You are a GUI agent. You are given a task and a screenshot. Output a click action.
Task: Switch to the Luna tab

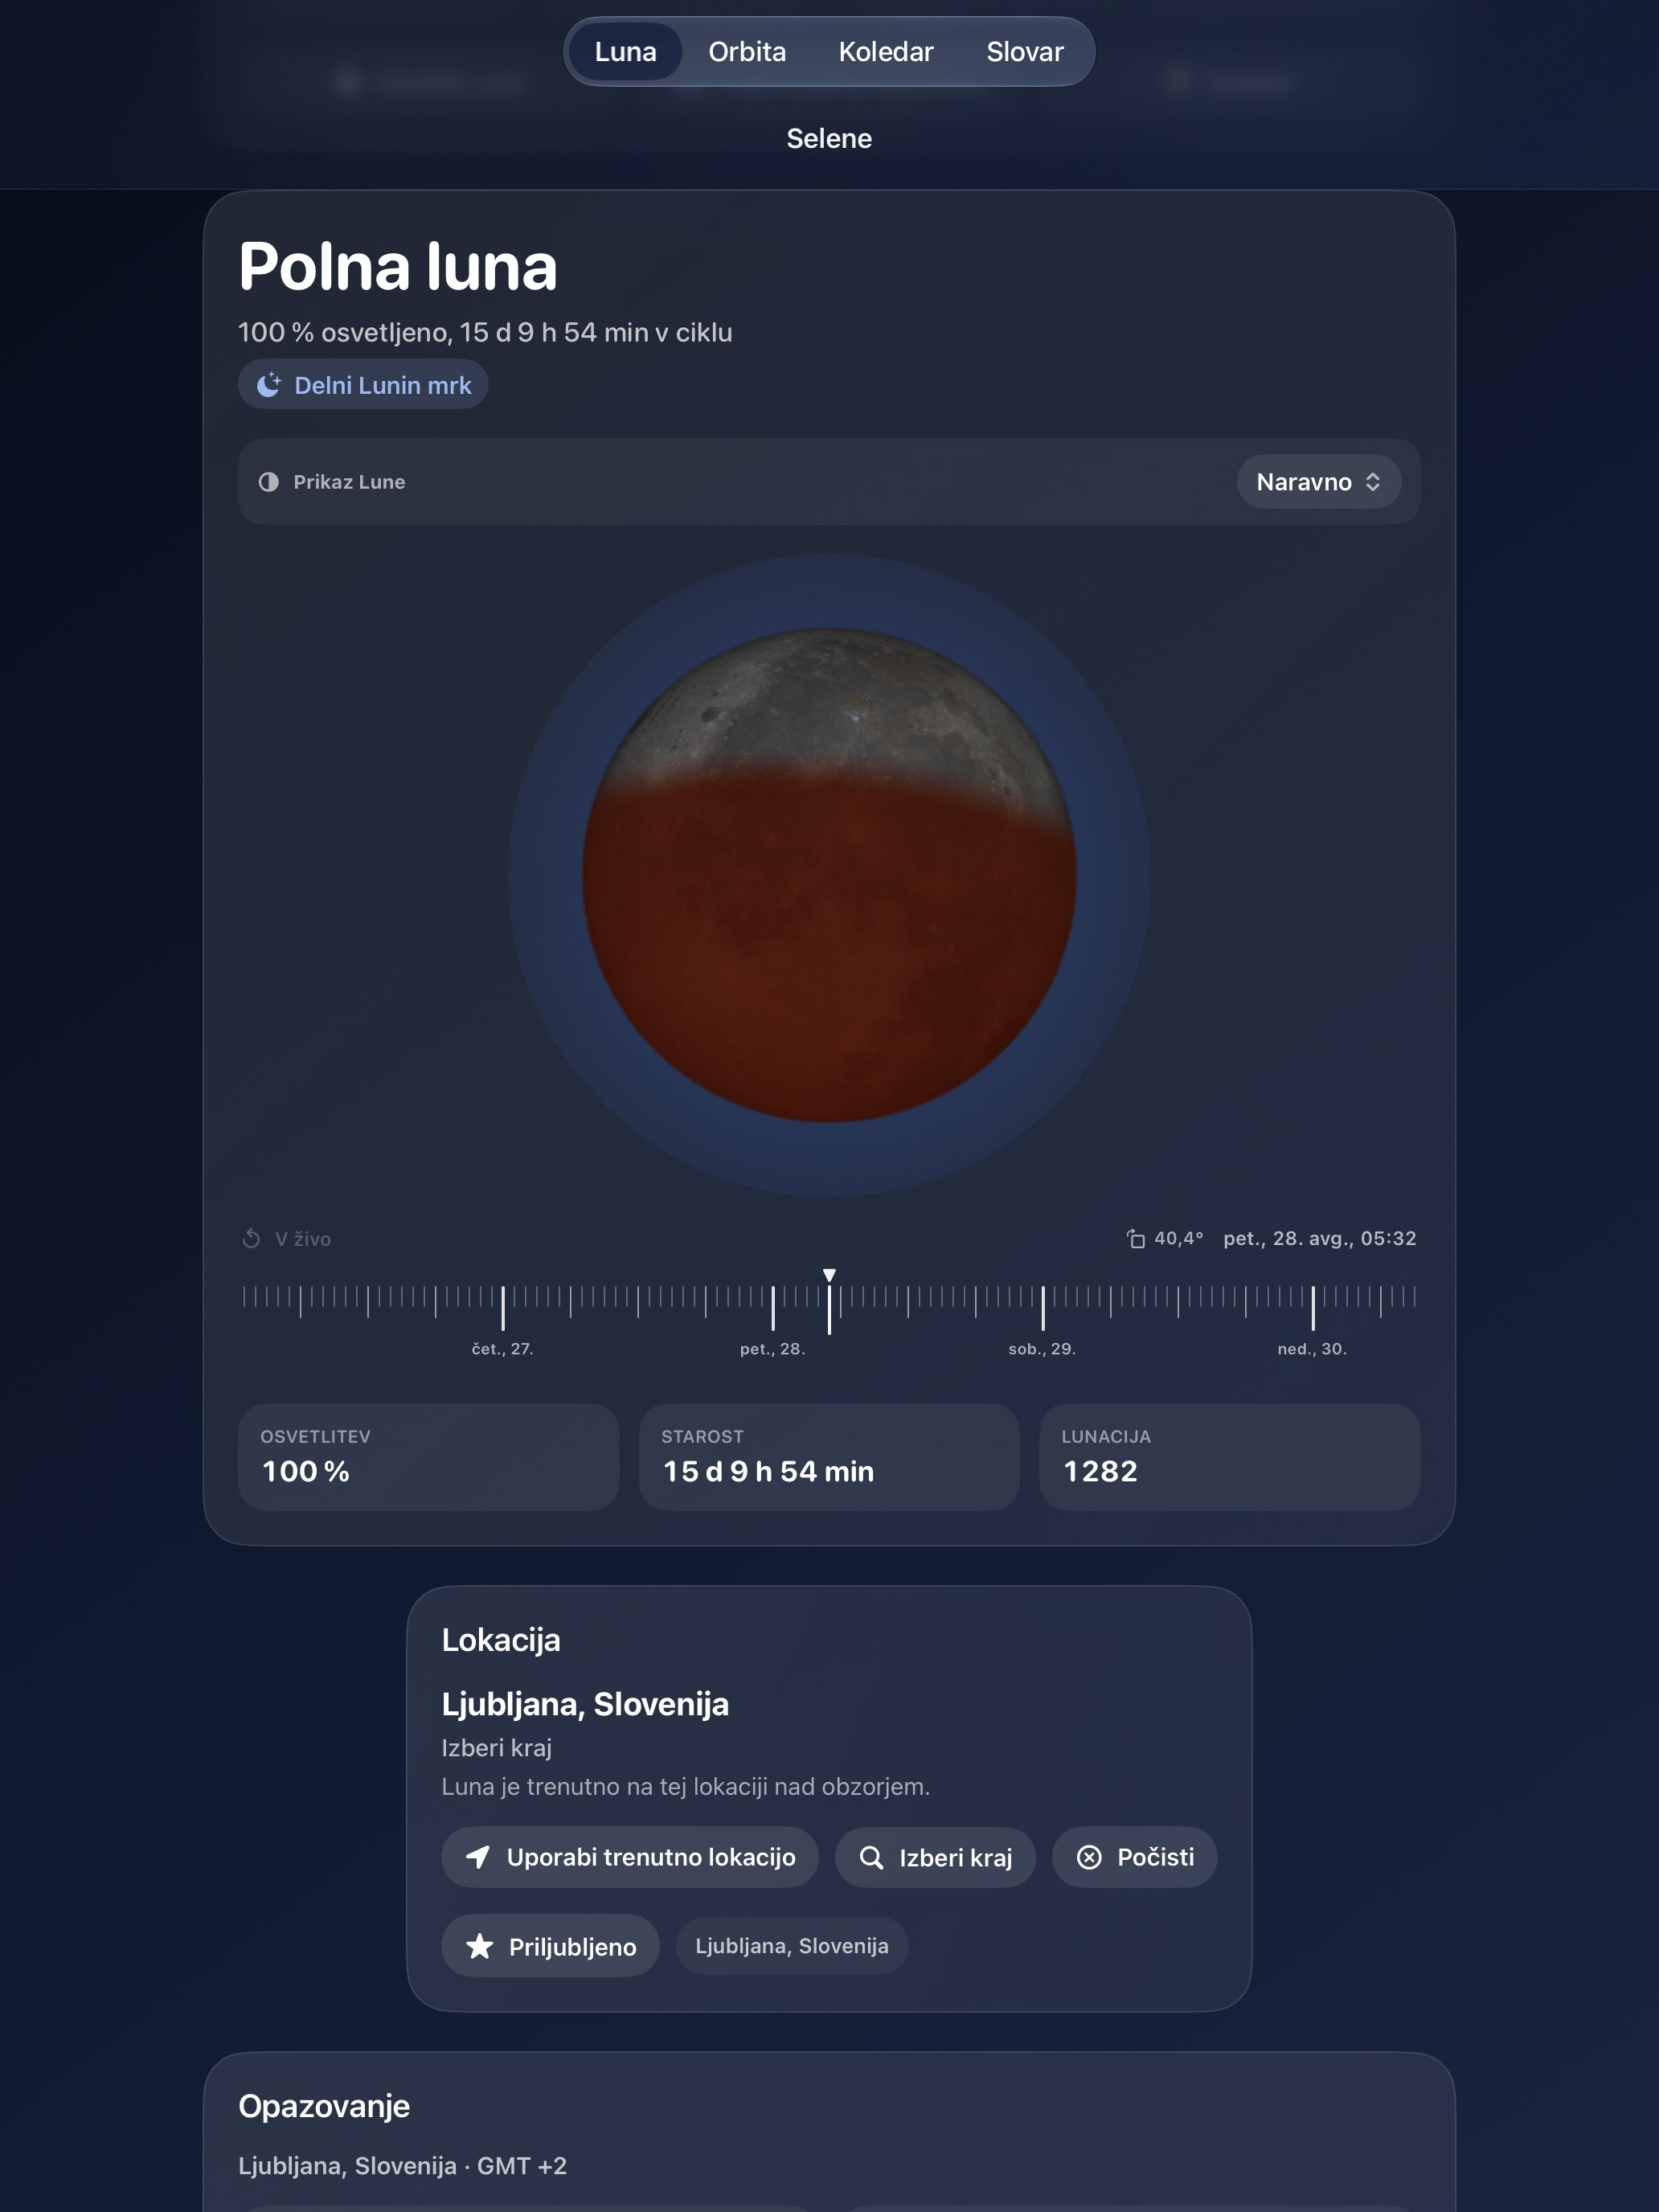pos(625,52)
